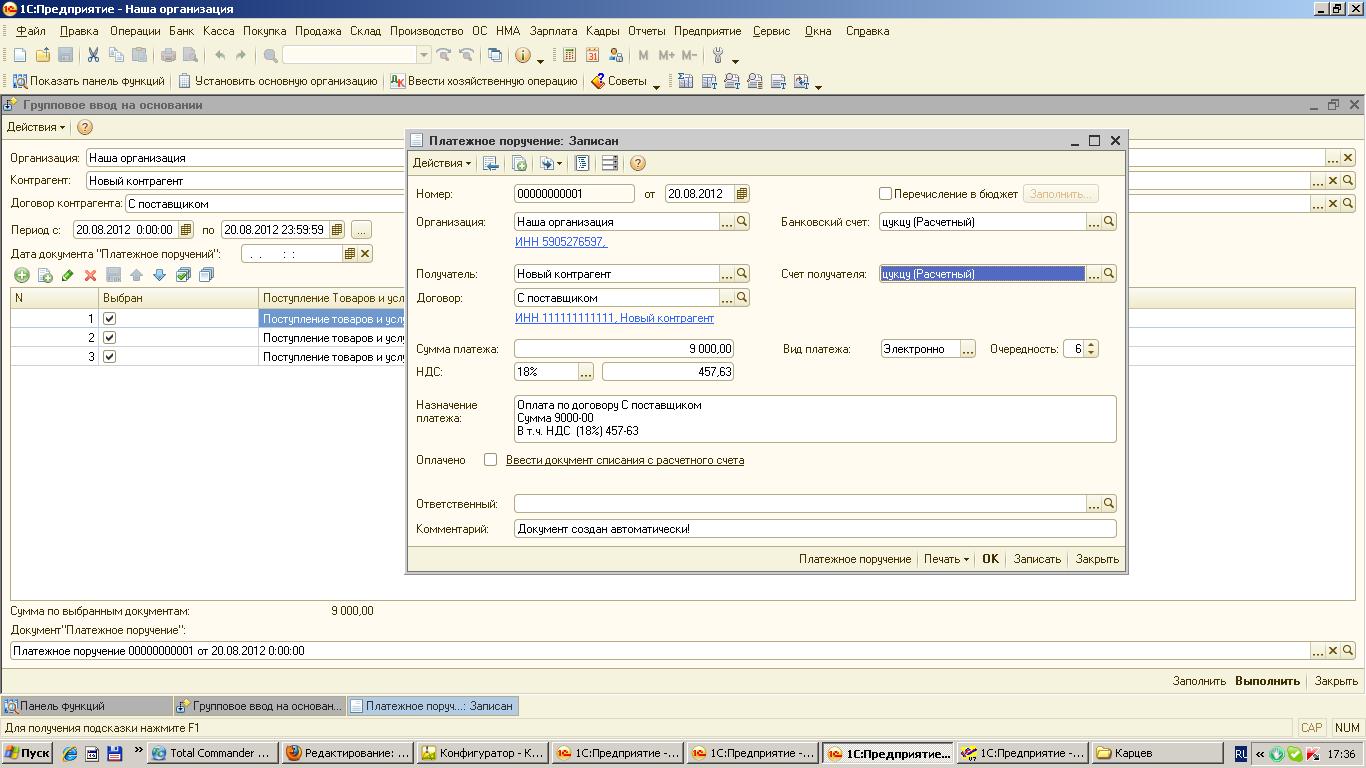The image size is (1366, 768).
Task: Open calendar for Период с start date
Action: (x=186, y=230)
